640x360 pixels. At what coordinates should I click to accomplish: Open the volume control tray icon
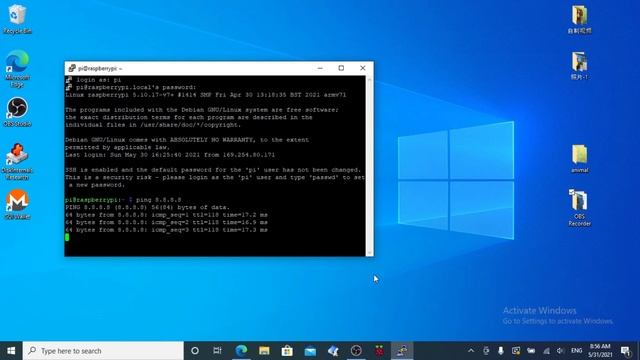pos(560,351)
